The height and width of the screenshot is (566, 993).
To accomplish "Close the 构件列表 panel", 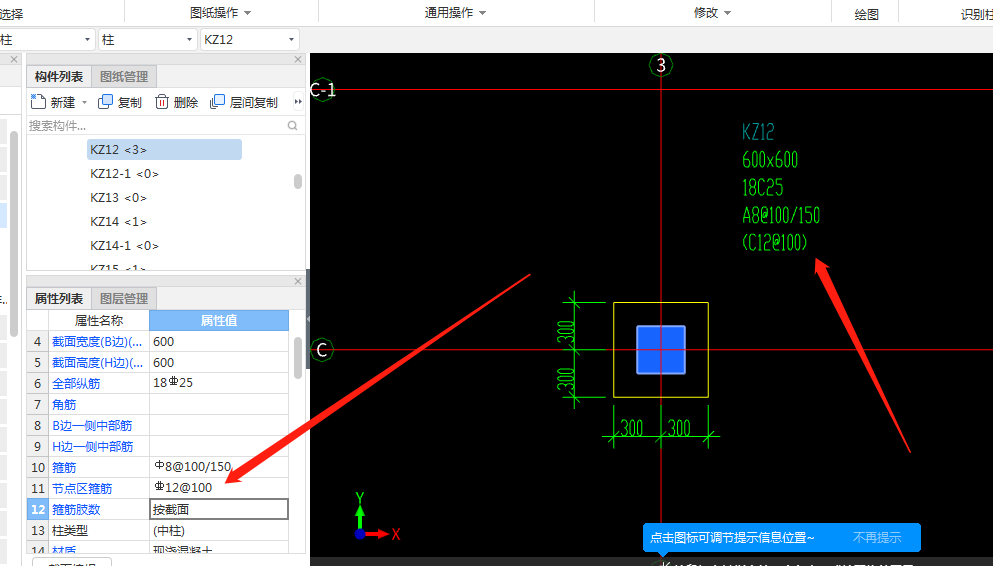I will coord(298,59).
